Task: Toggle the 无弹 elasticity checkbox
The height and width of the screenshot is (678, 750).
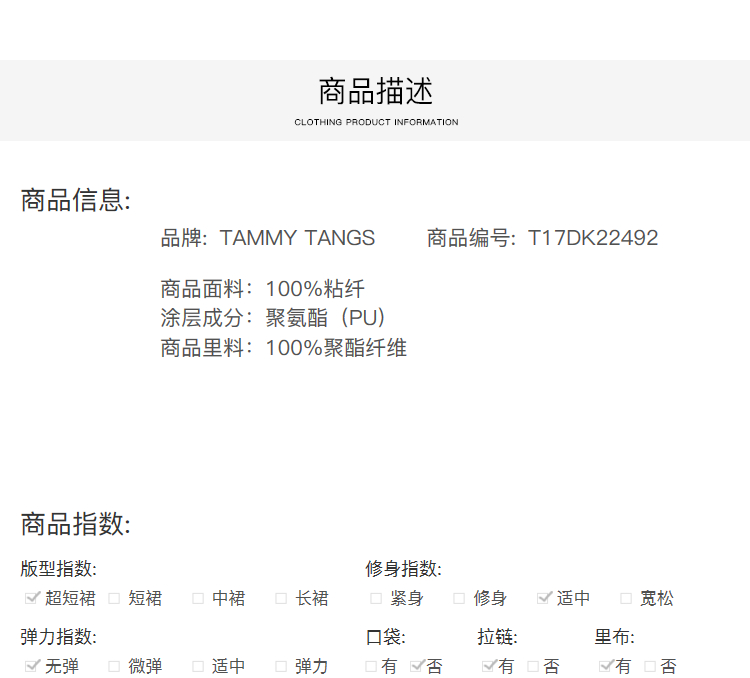Action: [32, 666]
